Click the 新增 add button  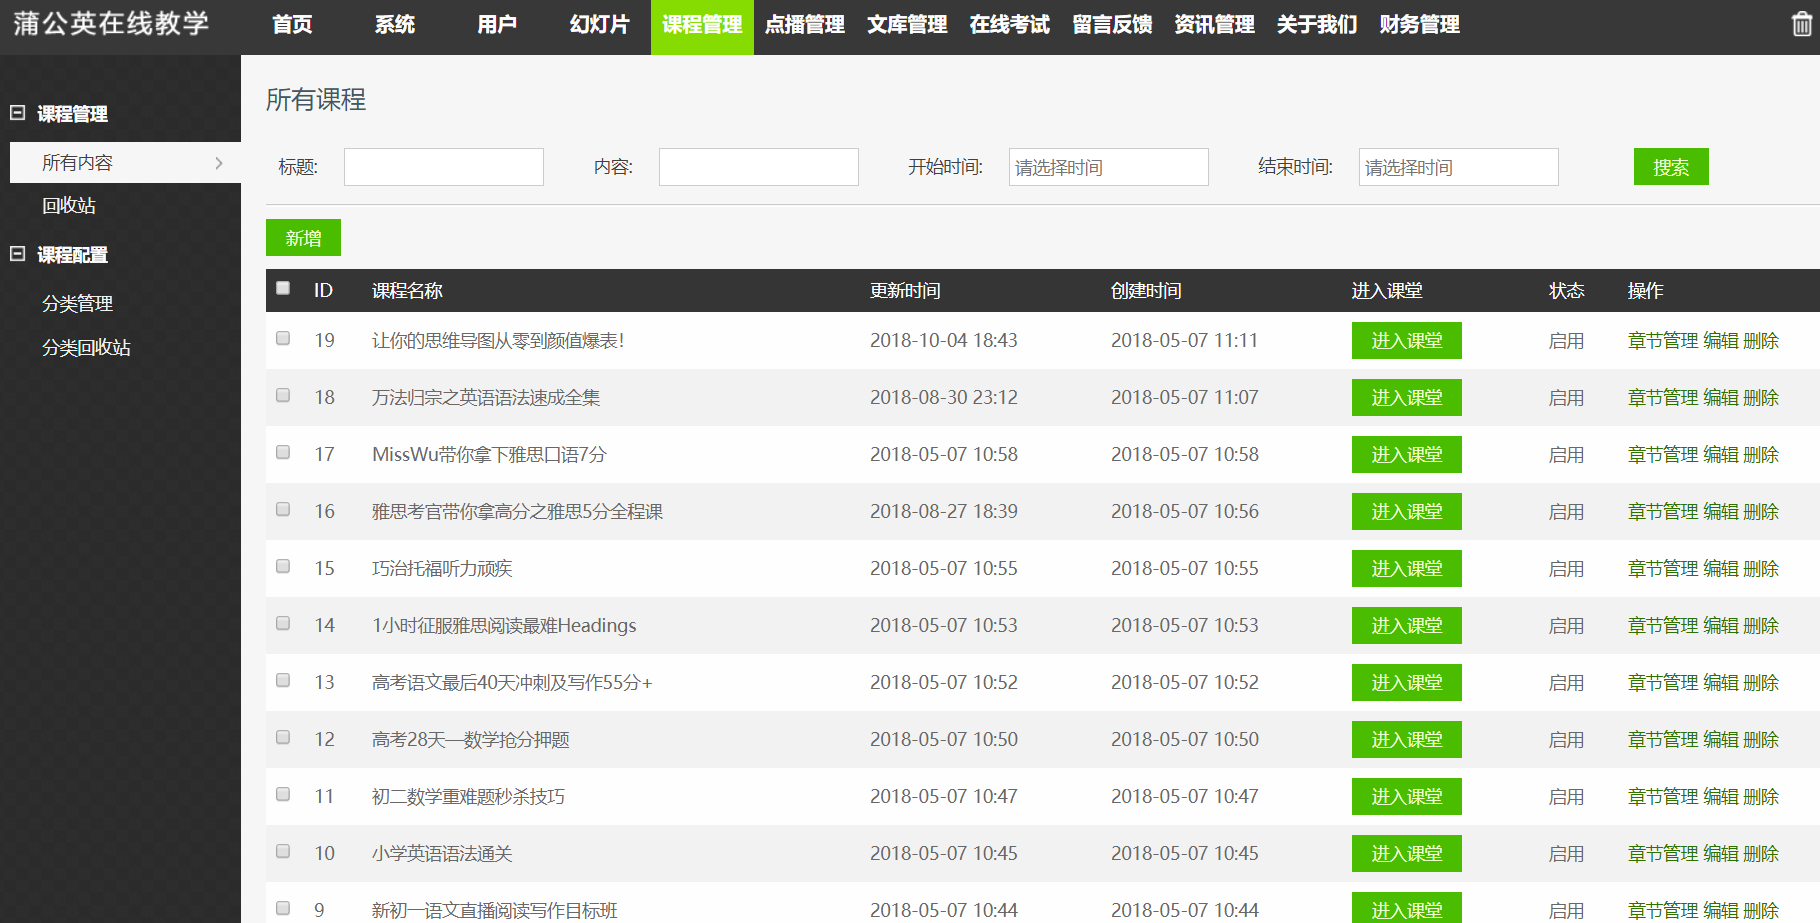(x=303, y=238)
